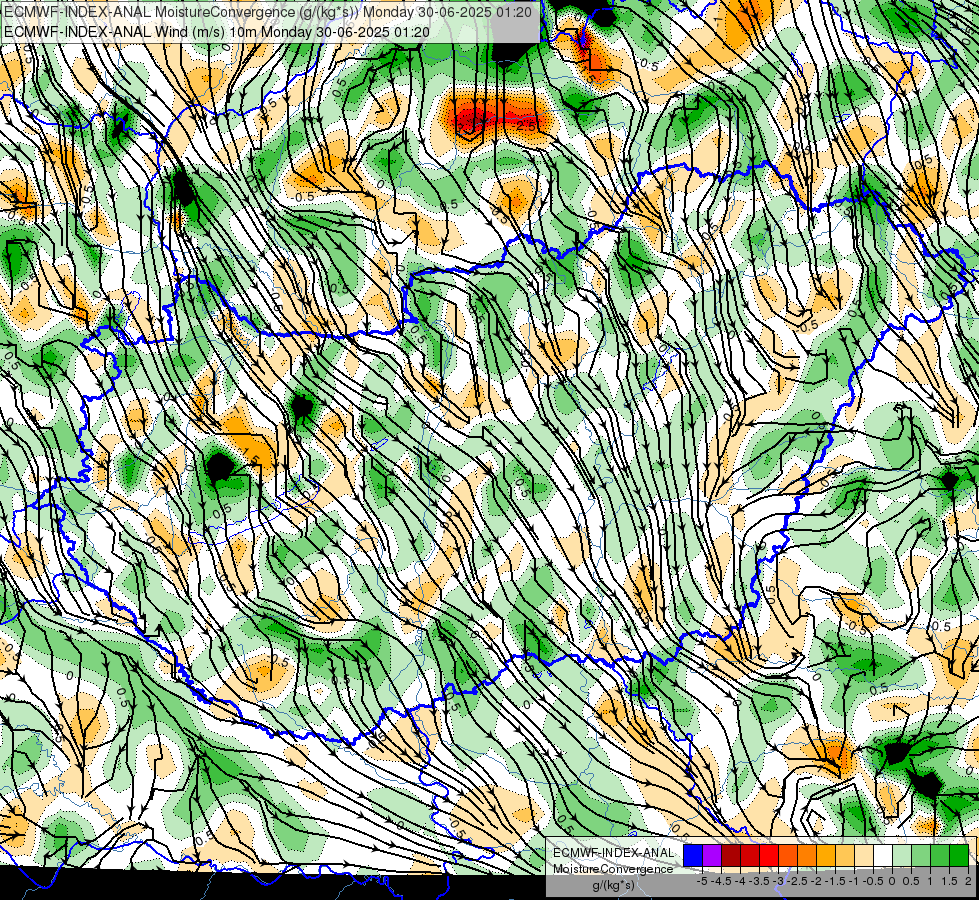This screenshot has width=979, height=900.
Task: Choose the medium green swatch between 1 and 1.5
Action: (x=940, y=855)
